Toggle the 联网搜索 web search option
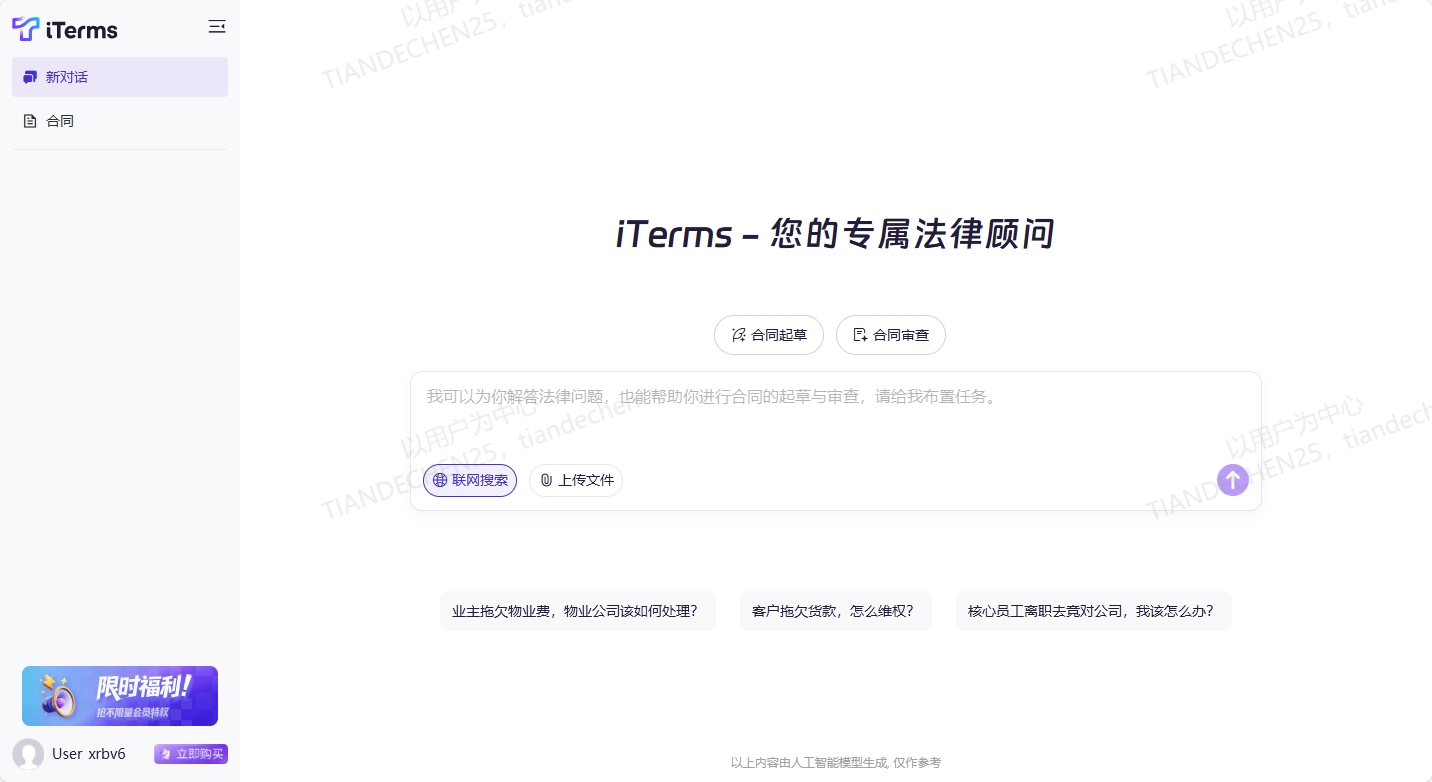The width and height of the screenshot is (1432, 782). click(x=470, y=480)
